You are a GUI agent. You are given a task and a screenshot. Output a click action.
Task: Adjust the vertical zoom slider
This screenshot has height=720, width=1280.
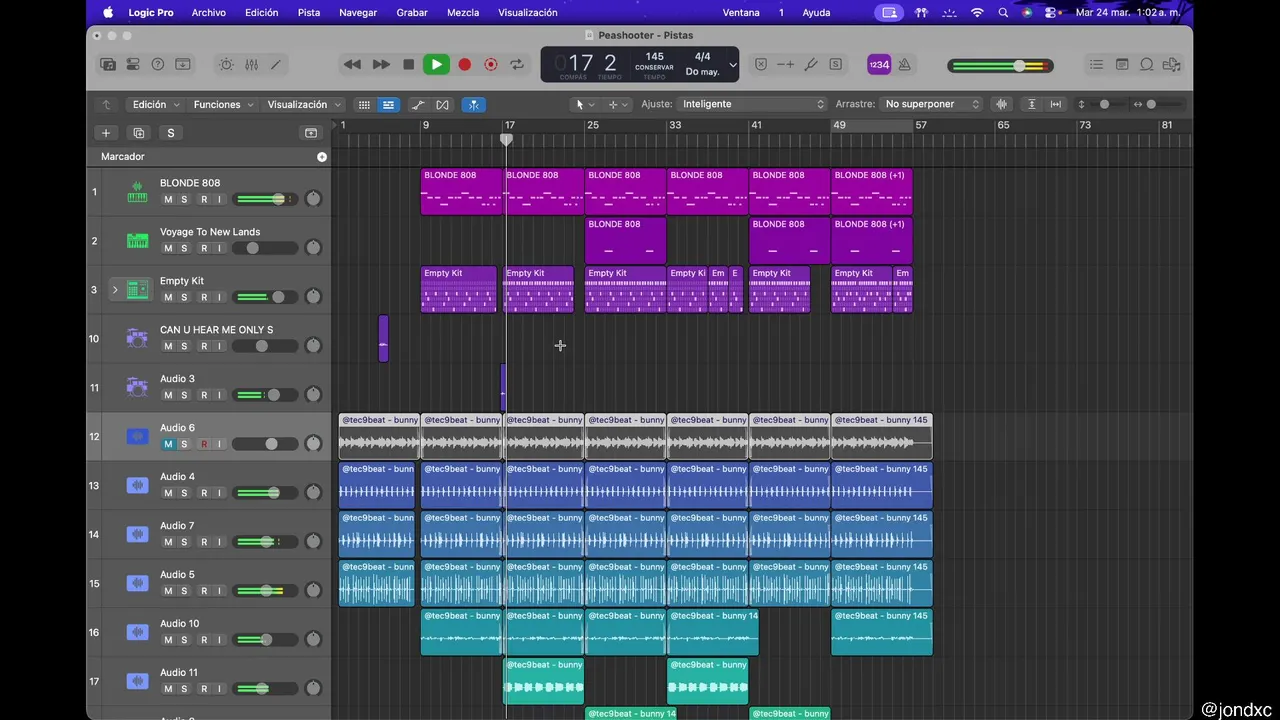pos(1104,104)
